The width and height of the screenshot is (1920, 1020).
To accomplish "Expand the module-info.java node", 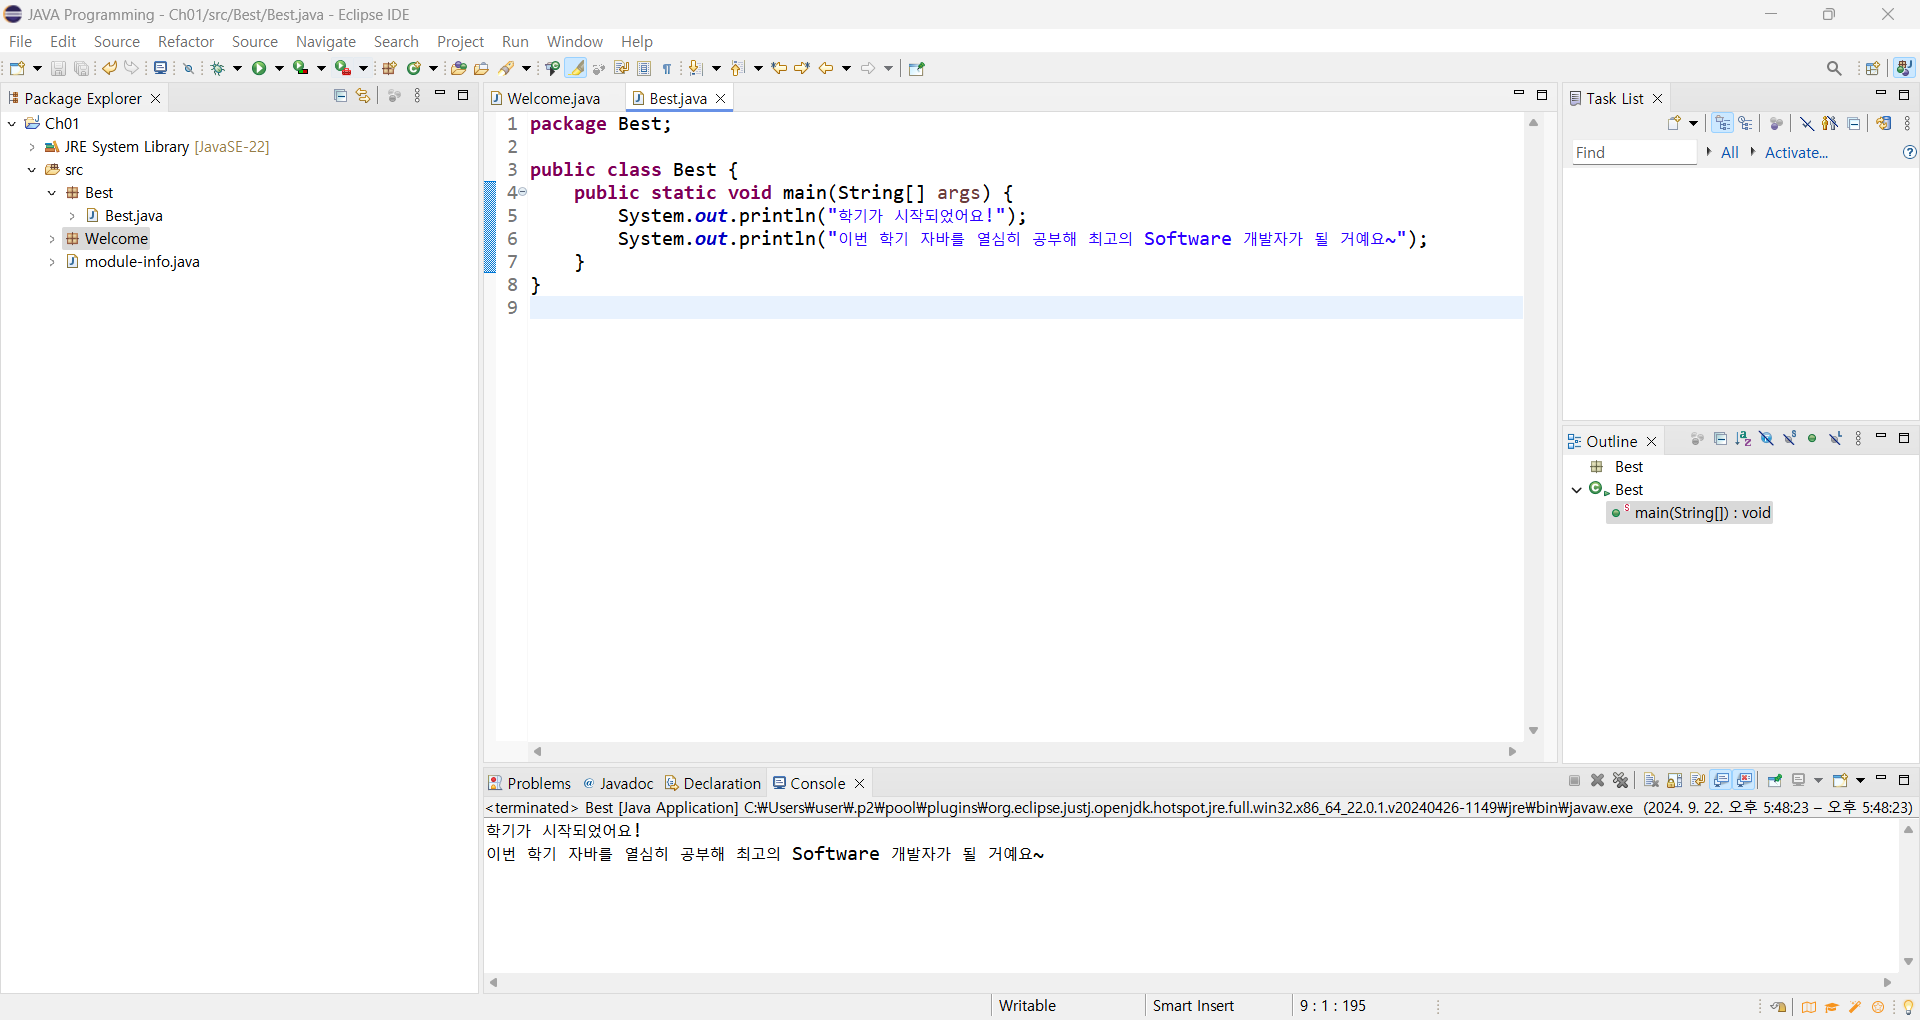I will coord(52,262).
